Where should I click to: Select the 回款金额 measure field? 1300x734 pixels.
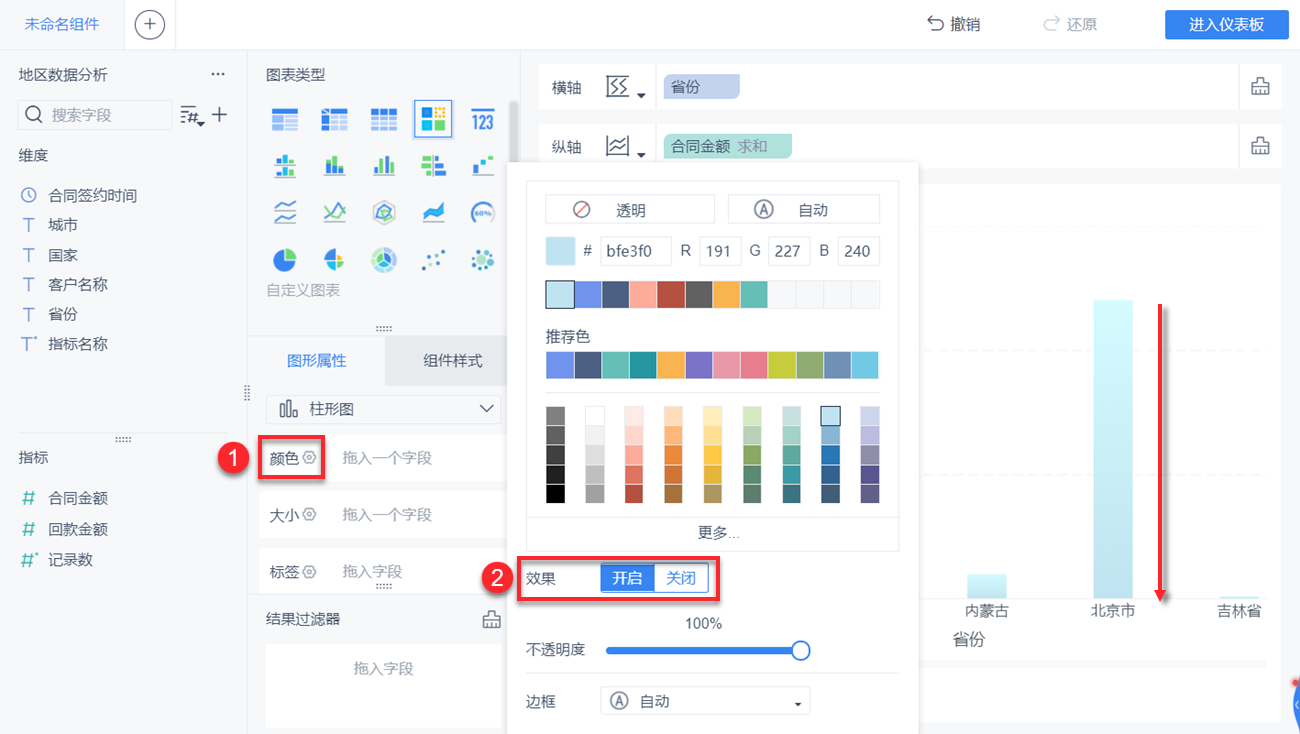click(78, 529)
